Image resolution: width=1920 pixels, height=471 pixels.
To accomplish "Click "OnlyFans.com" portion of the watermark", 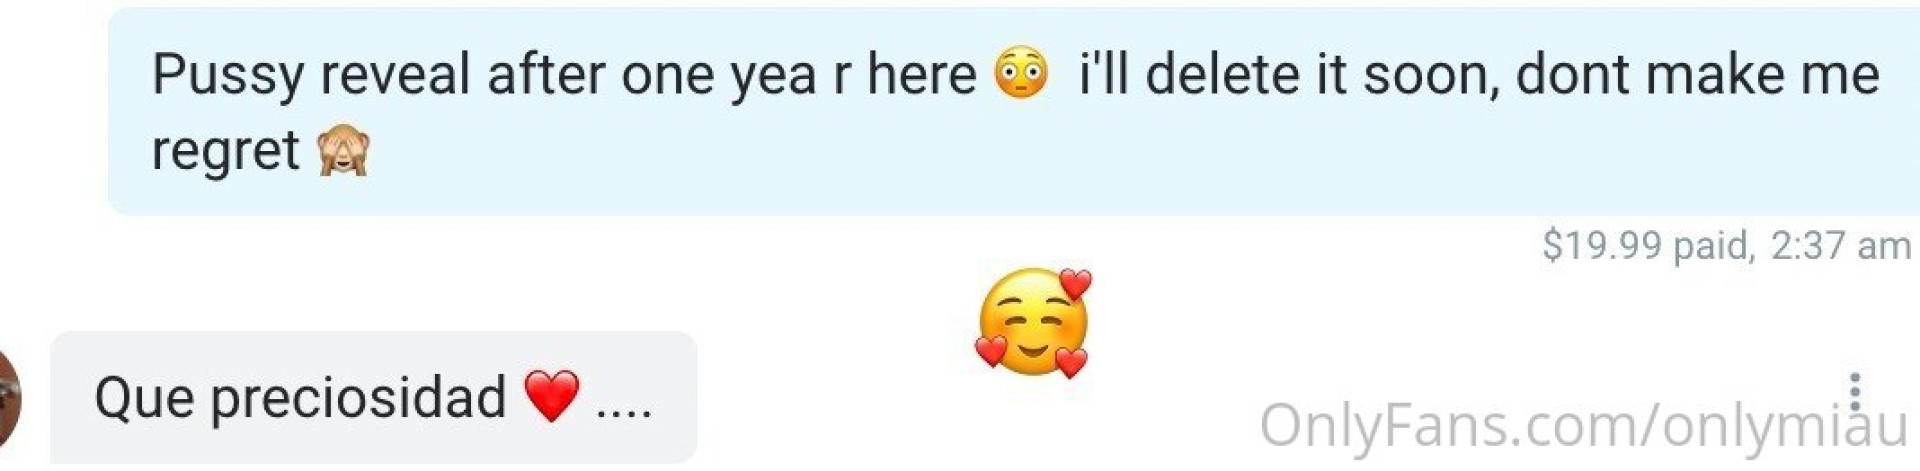I will pyautogui.click(x=1449, y=425).
